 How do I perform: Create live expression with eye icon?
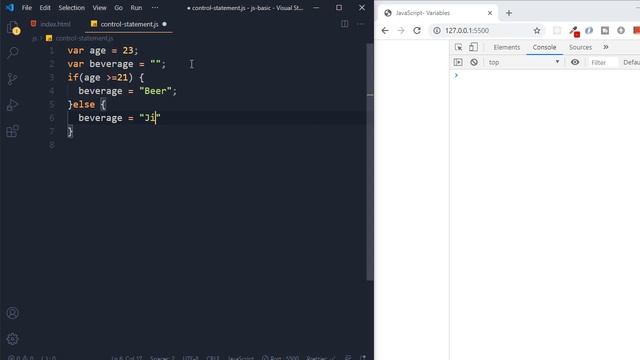(575, 62)
